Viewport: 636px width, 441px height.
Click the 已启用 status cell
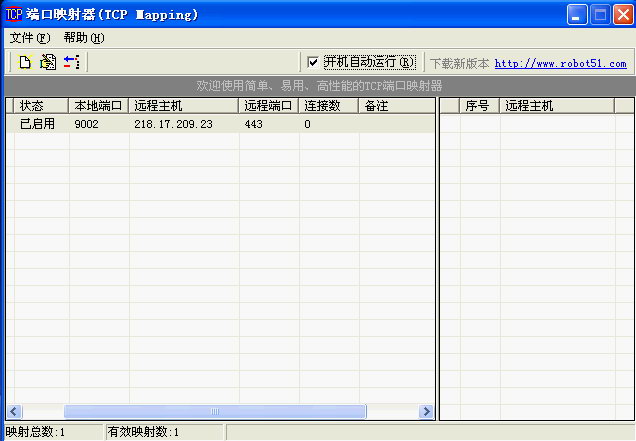38,124
